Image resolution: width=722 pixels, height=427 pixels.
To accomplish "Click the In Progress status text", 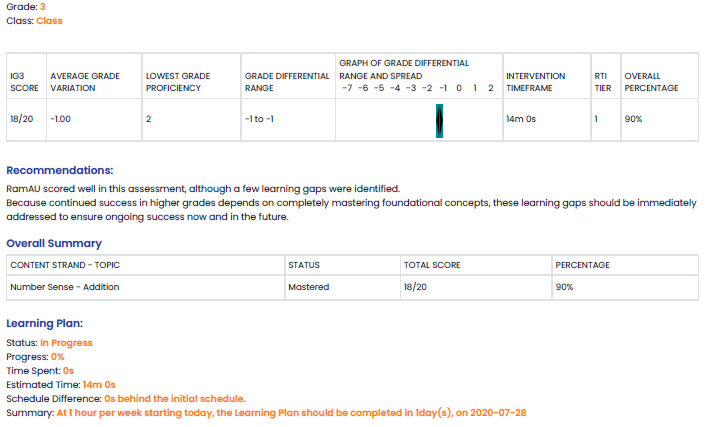I will pos(66,343).
